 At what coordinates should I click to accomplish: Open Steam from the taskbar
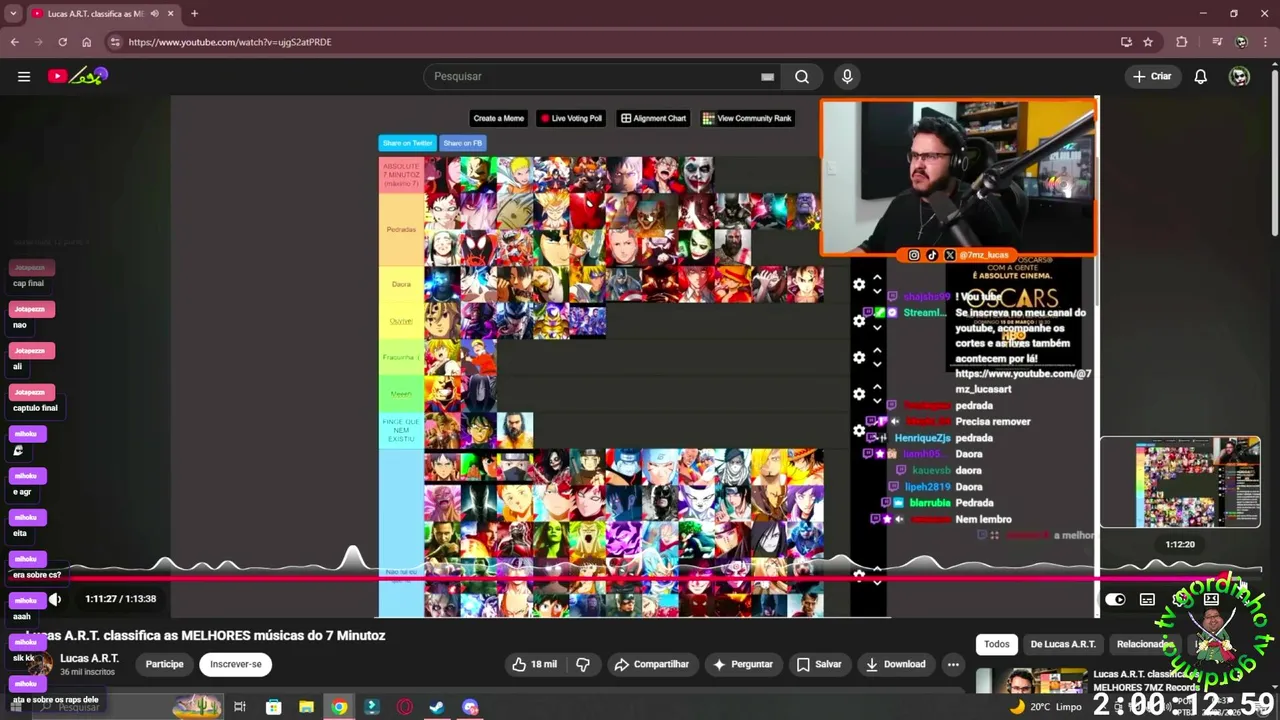pyautogui.click(x=437, y=707)
